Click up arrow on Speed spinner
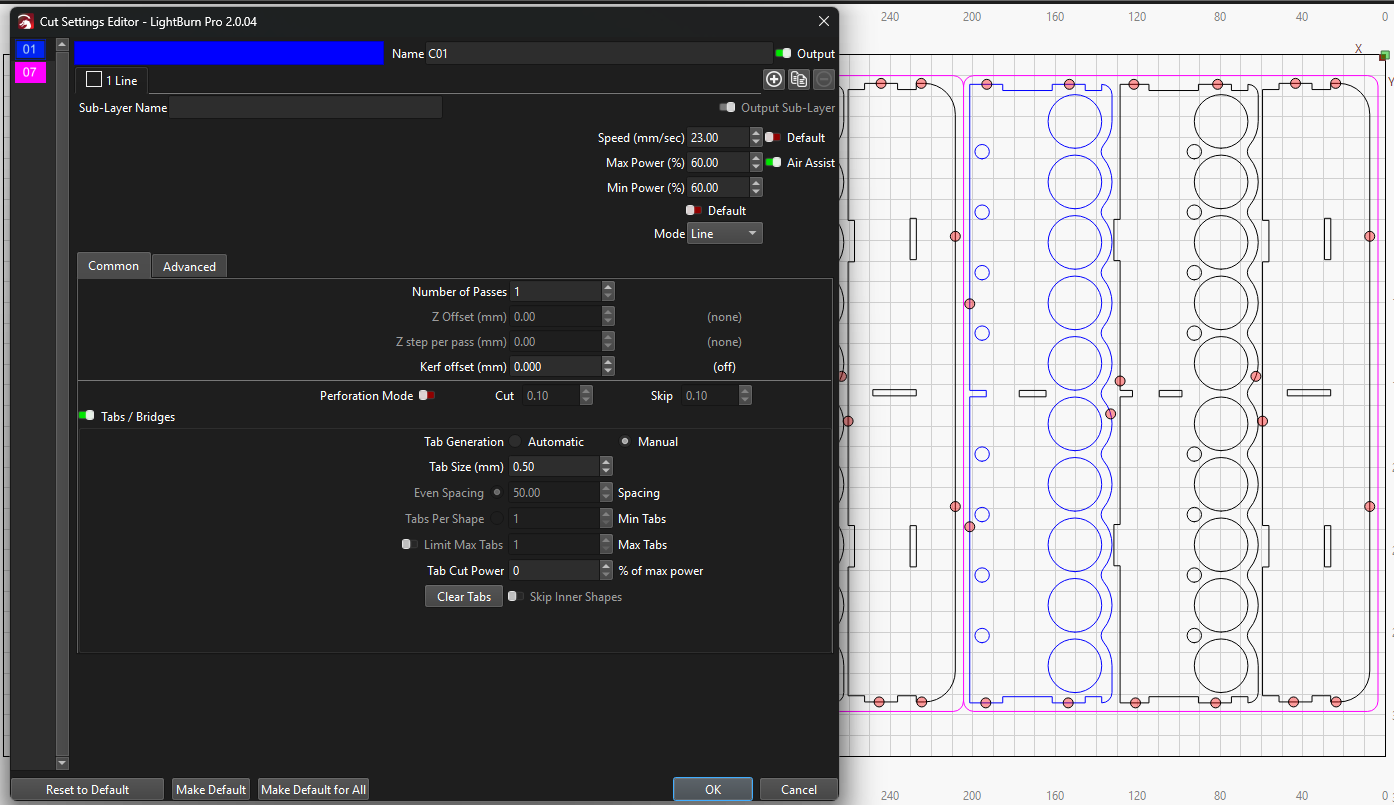Image resolution: width=1394 pixels, height=805 pixels. click(x=756, y=133)
